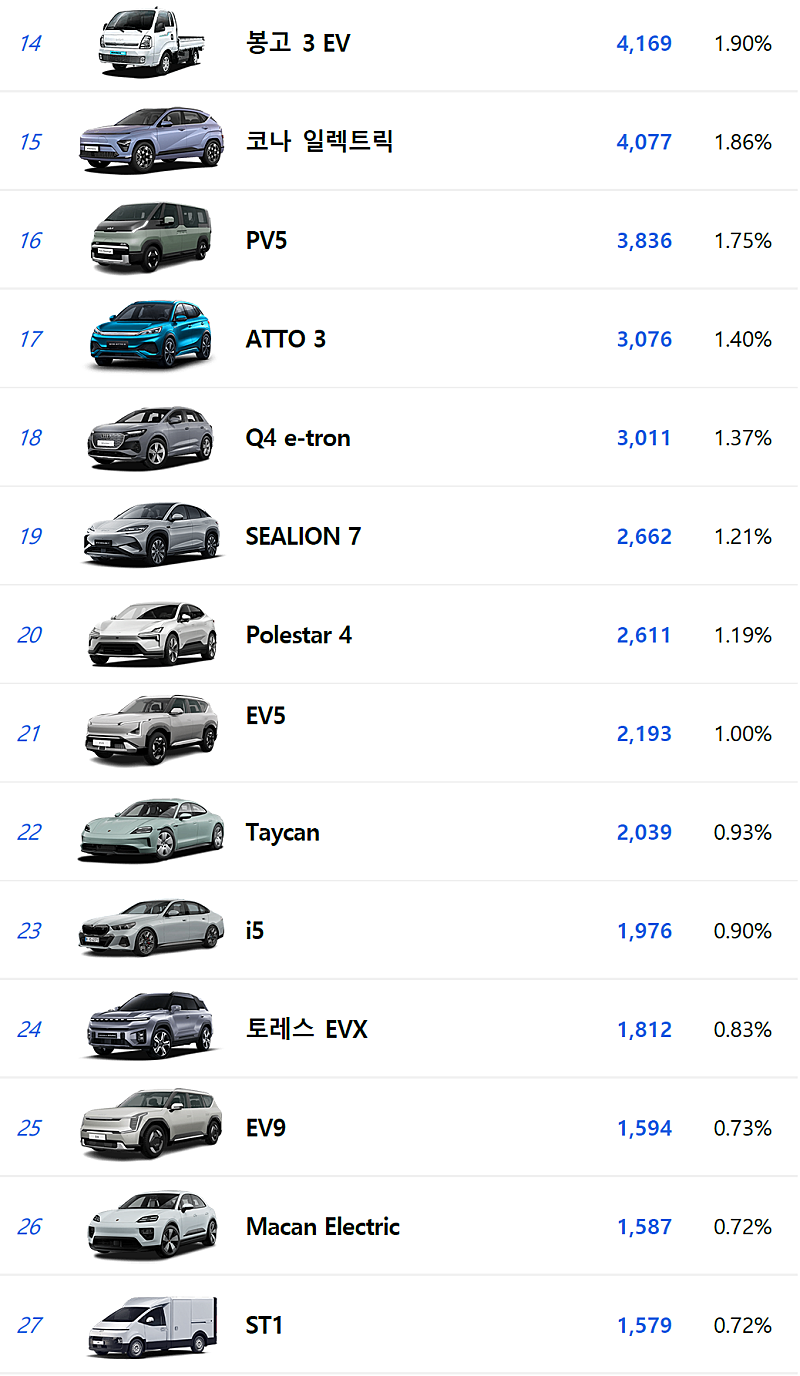Select the EV5 model name
The height and width of the screenshot is (1376, 800).
(266, 716)
